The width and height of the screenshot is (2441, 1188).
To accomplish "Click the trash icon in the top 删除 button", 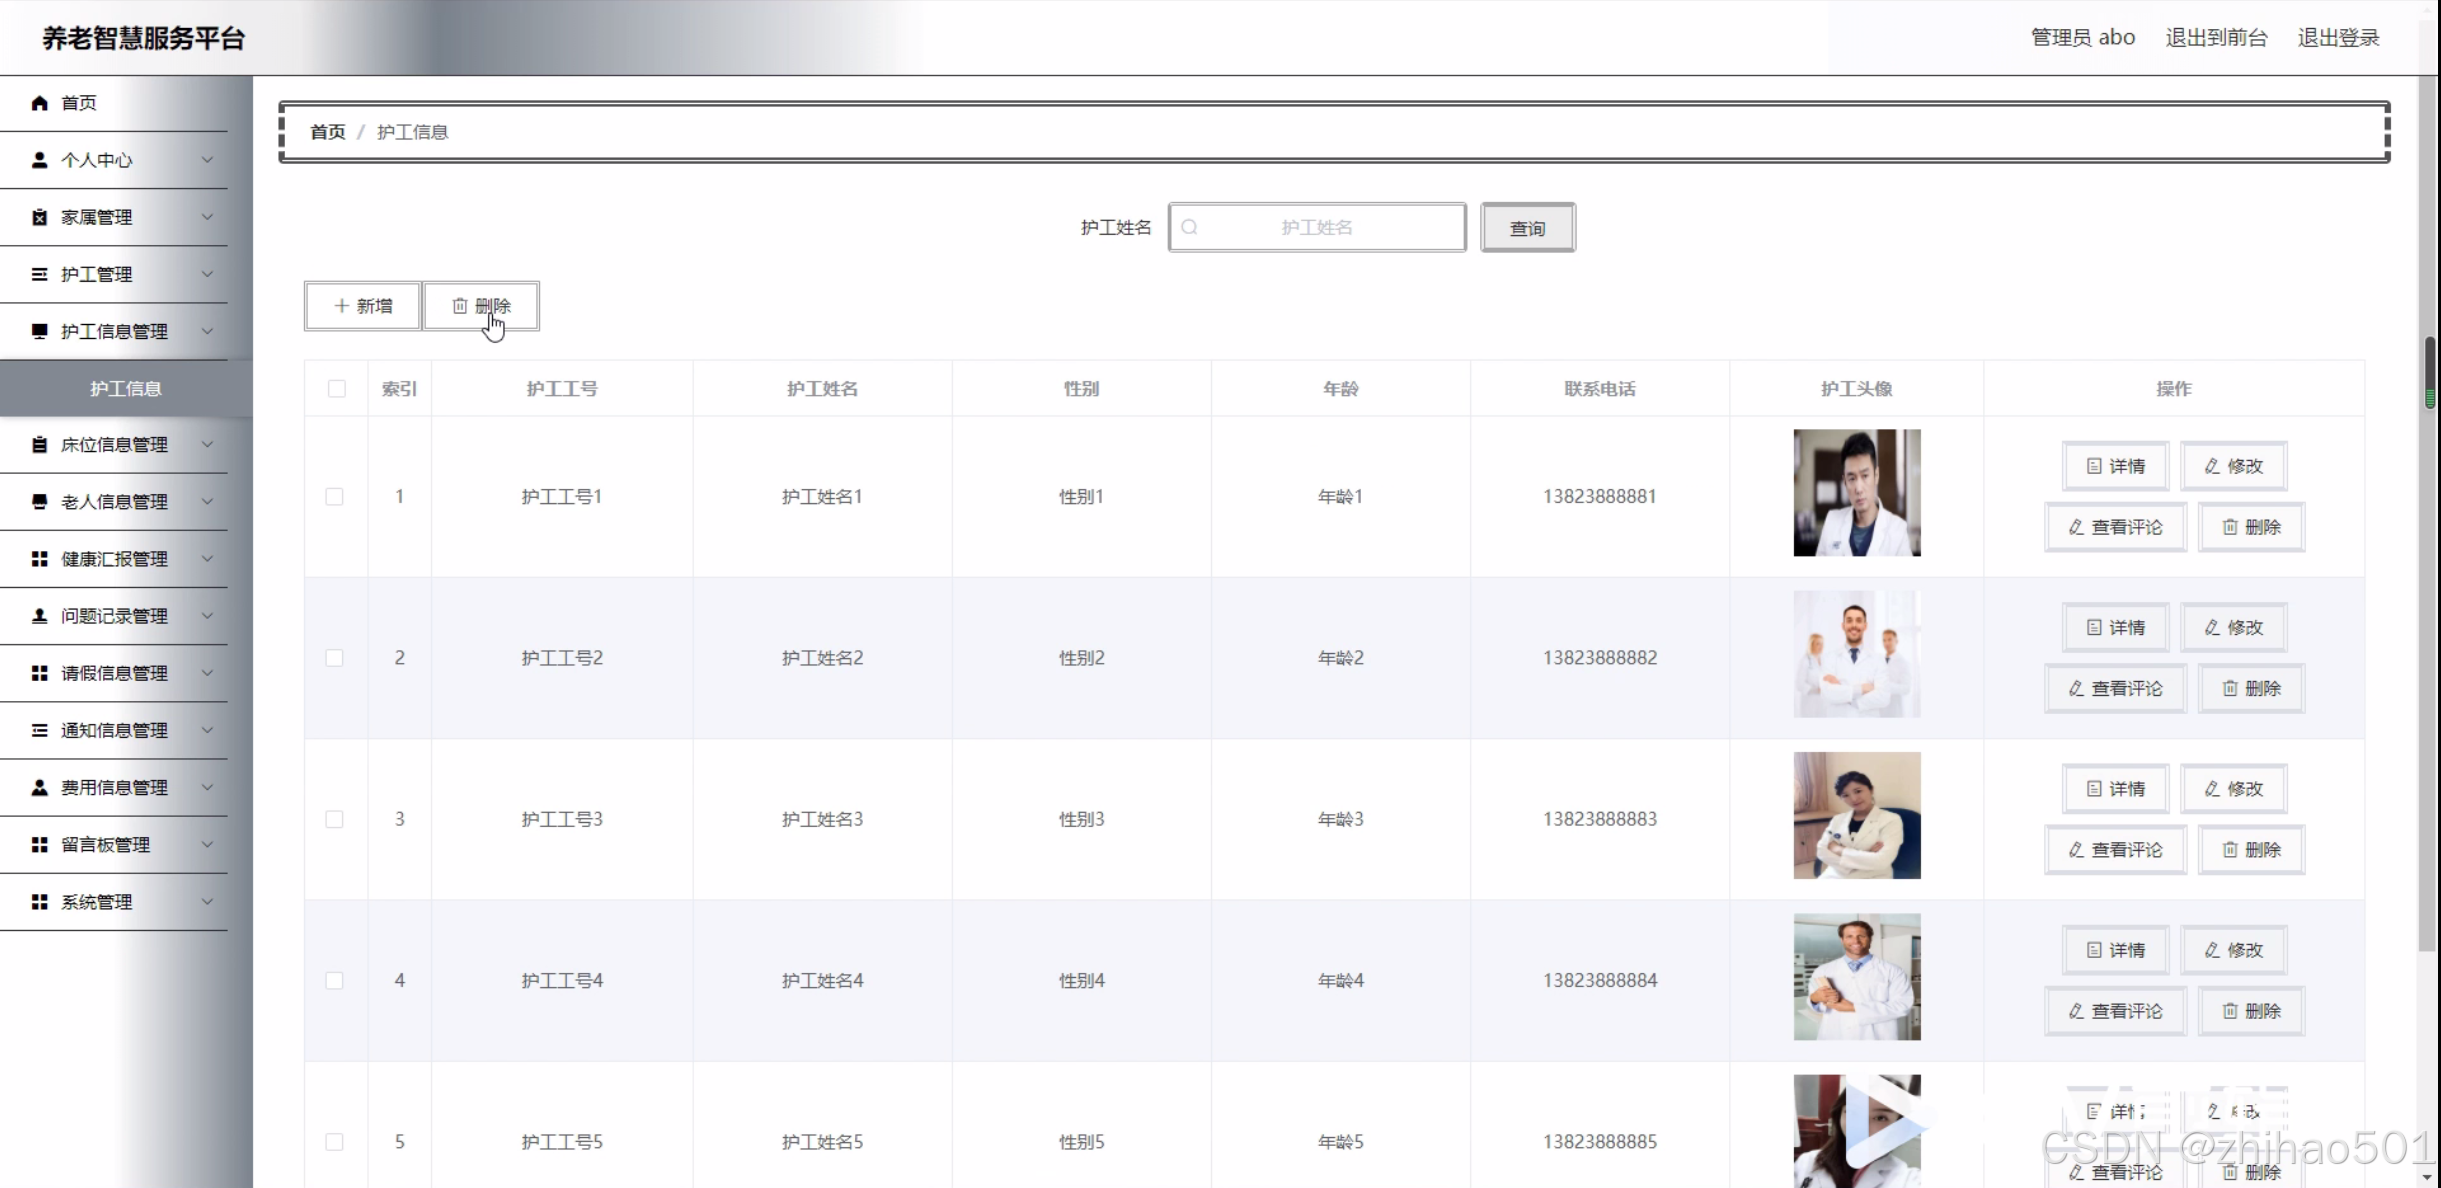I will (459, 306).
